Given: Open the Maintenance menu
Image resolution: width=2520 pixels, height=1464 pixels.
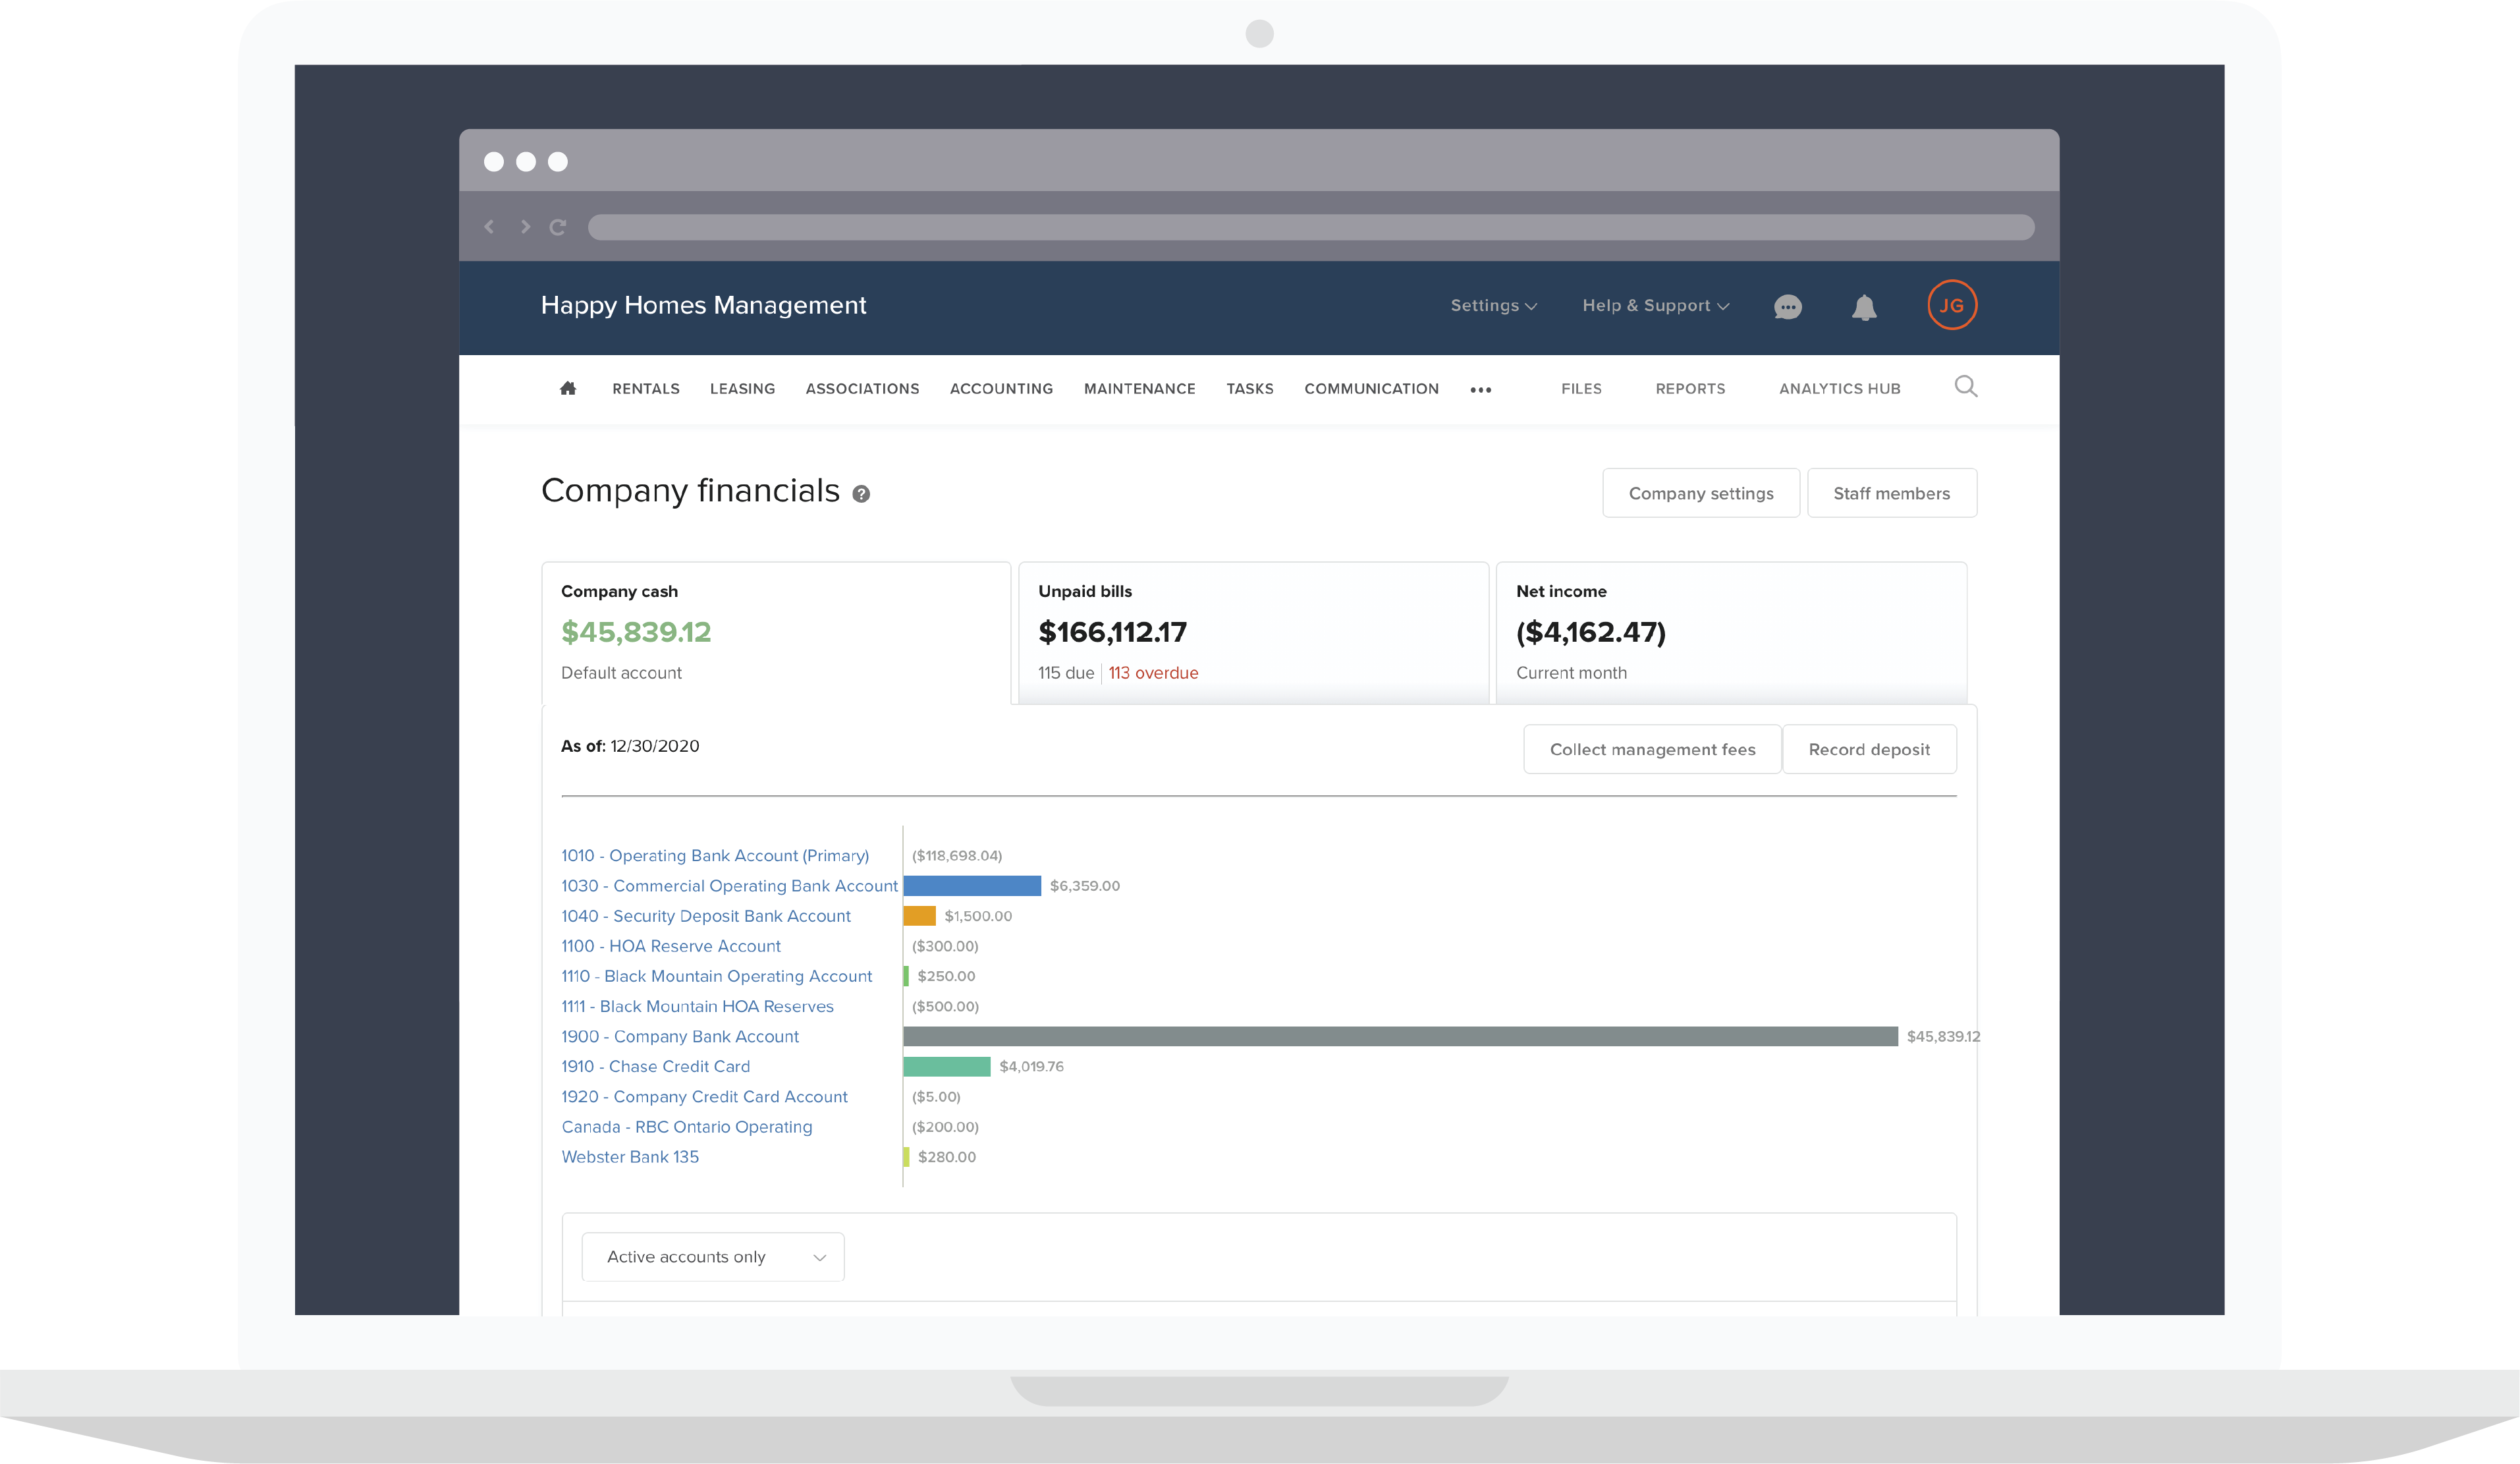Looking at the screenshot, I should pos(1140,389).
